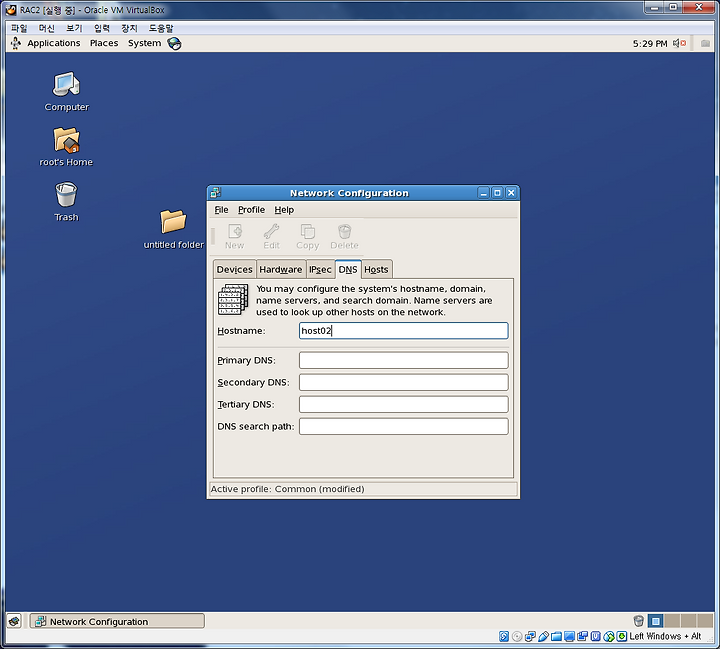This screenshot has width=720, height=649.
Task: Minimize the Network Configuration dialog
Action: (483, 193)
